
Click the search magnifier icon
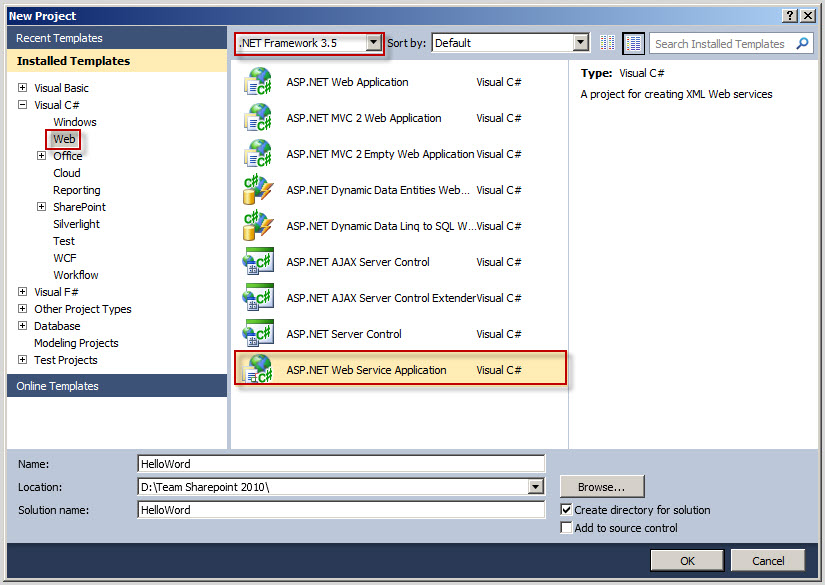[x=802, y=44]
